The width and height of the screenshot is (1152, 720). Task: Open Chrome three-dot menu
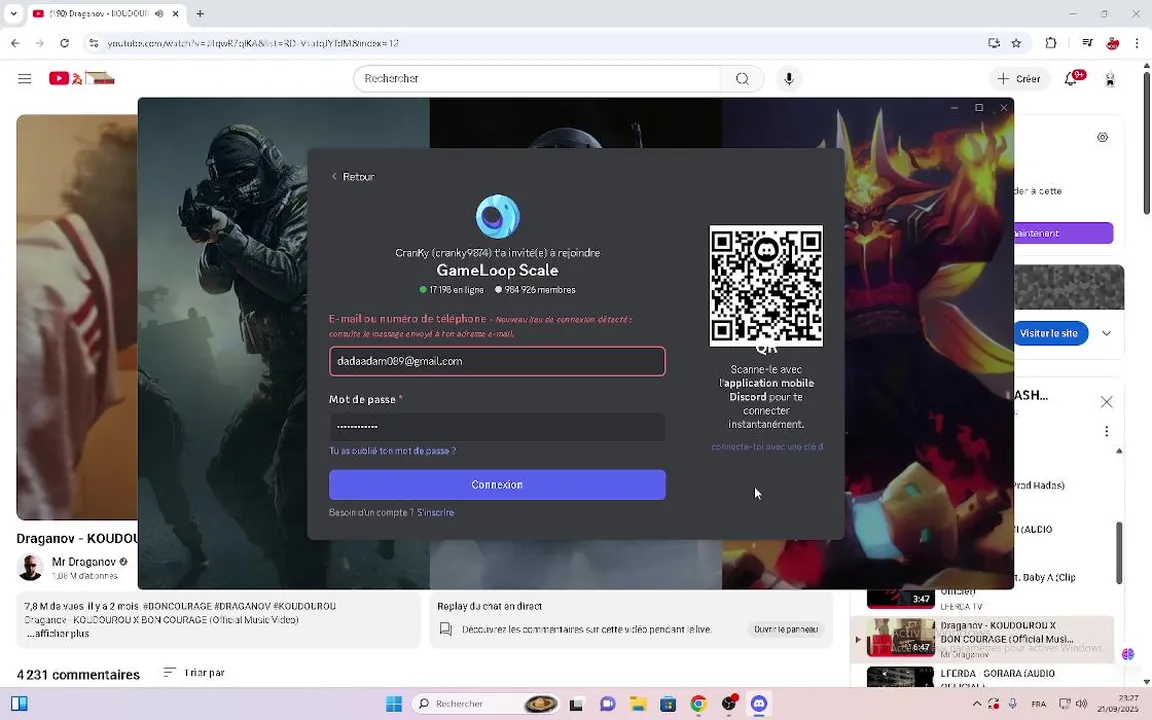(1137, 43)
